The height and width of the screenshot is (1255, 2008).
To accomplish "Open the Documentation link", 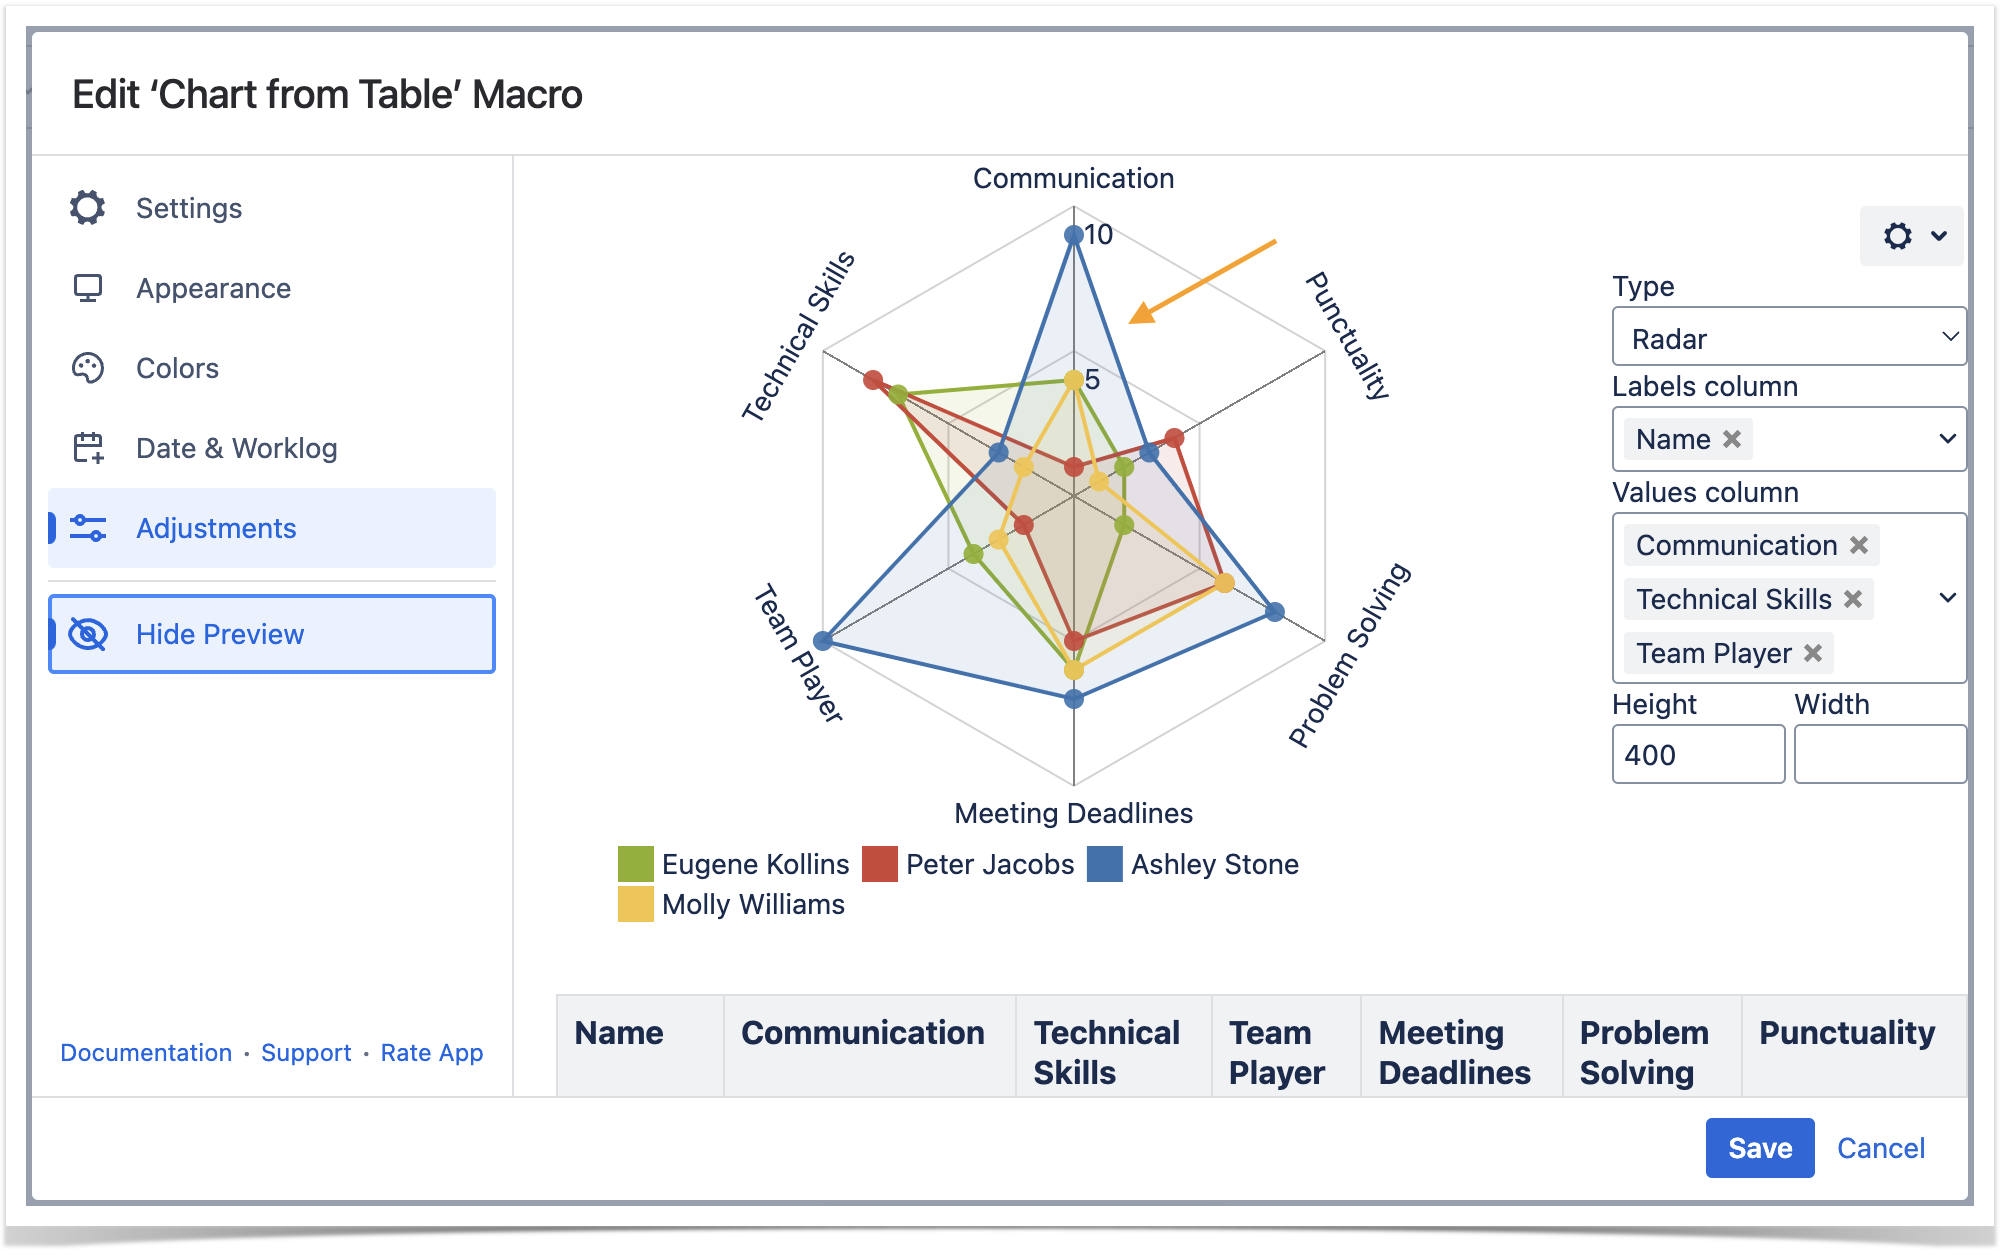I will (x=146, y=1053).
